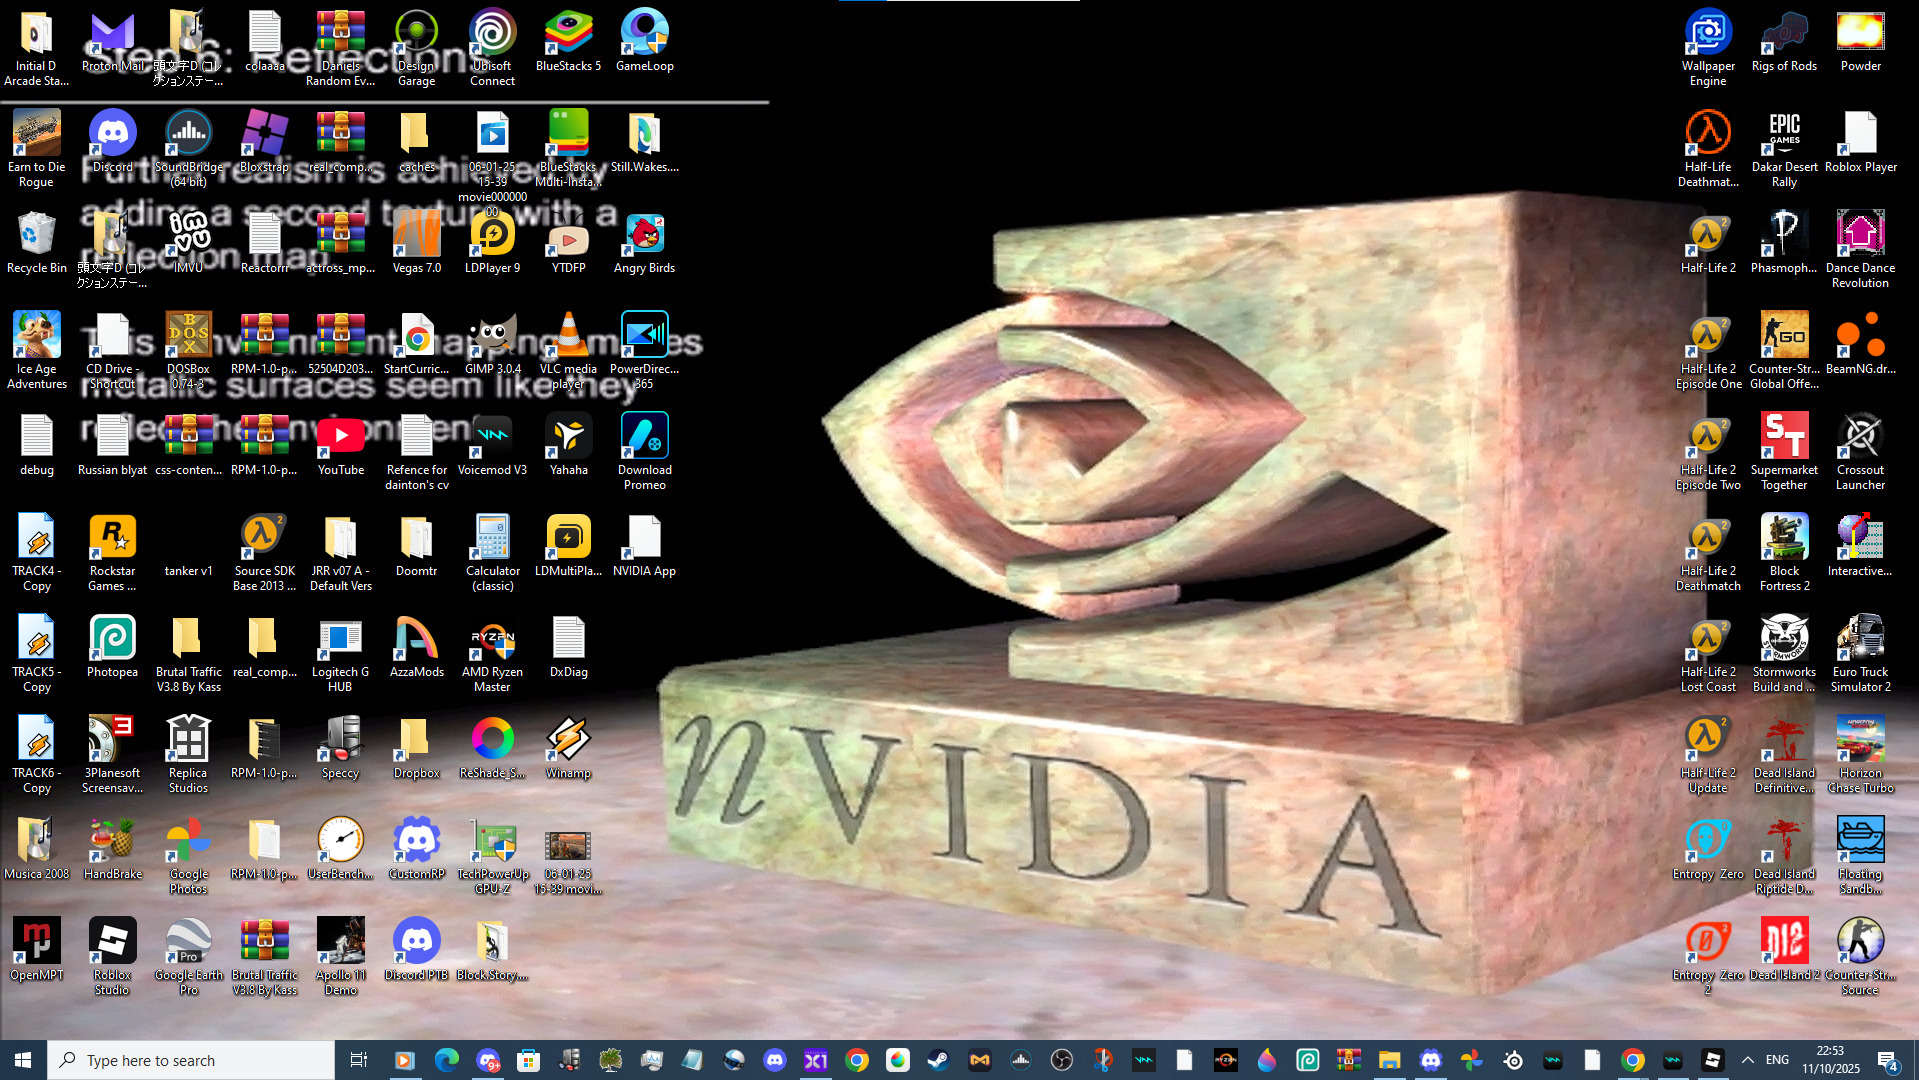Open Microsoft Store from the taskbar

(528, 1060)
